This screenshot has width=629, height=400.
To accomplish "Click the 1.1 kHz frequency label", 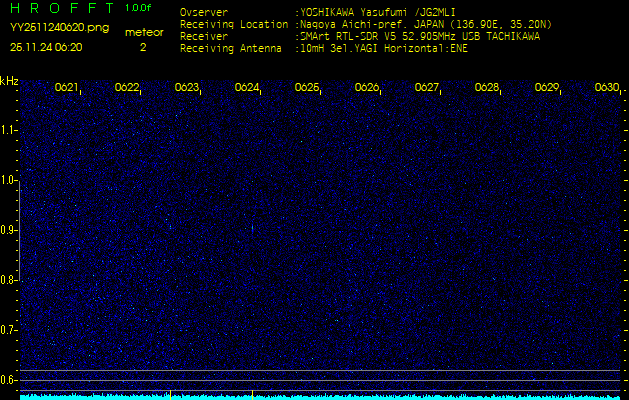I will point(8,130).
